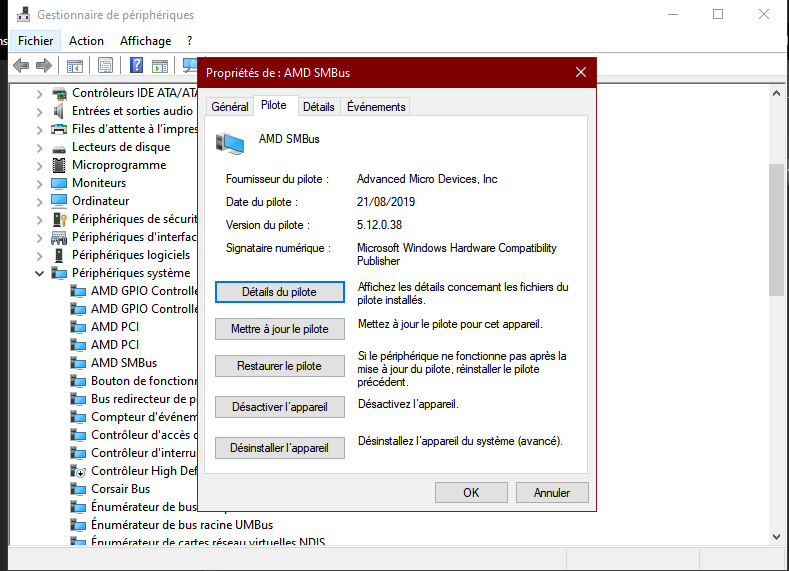Click Désinstaller l'appareil button
Screen dimensions: 789x571
(279, 448)
